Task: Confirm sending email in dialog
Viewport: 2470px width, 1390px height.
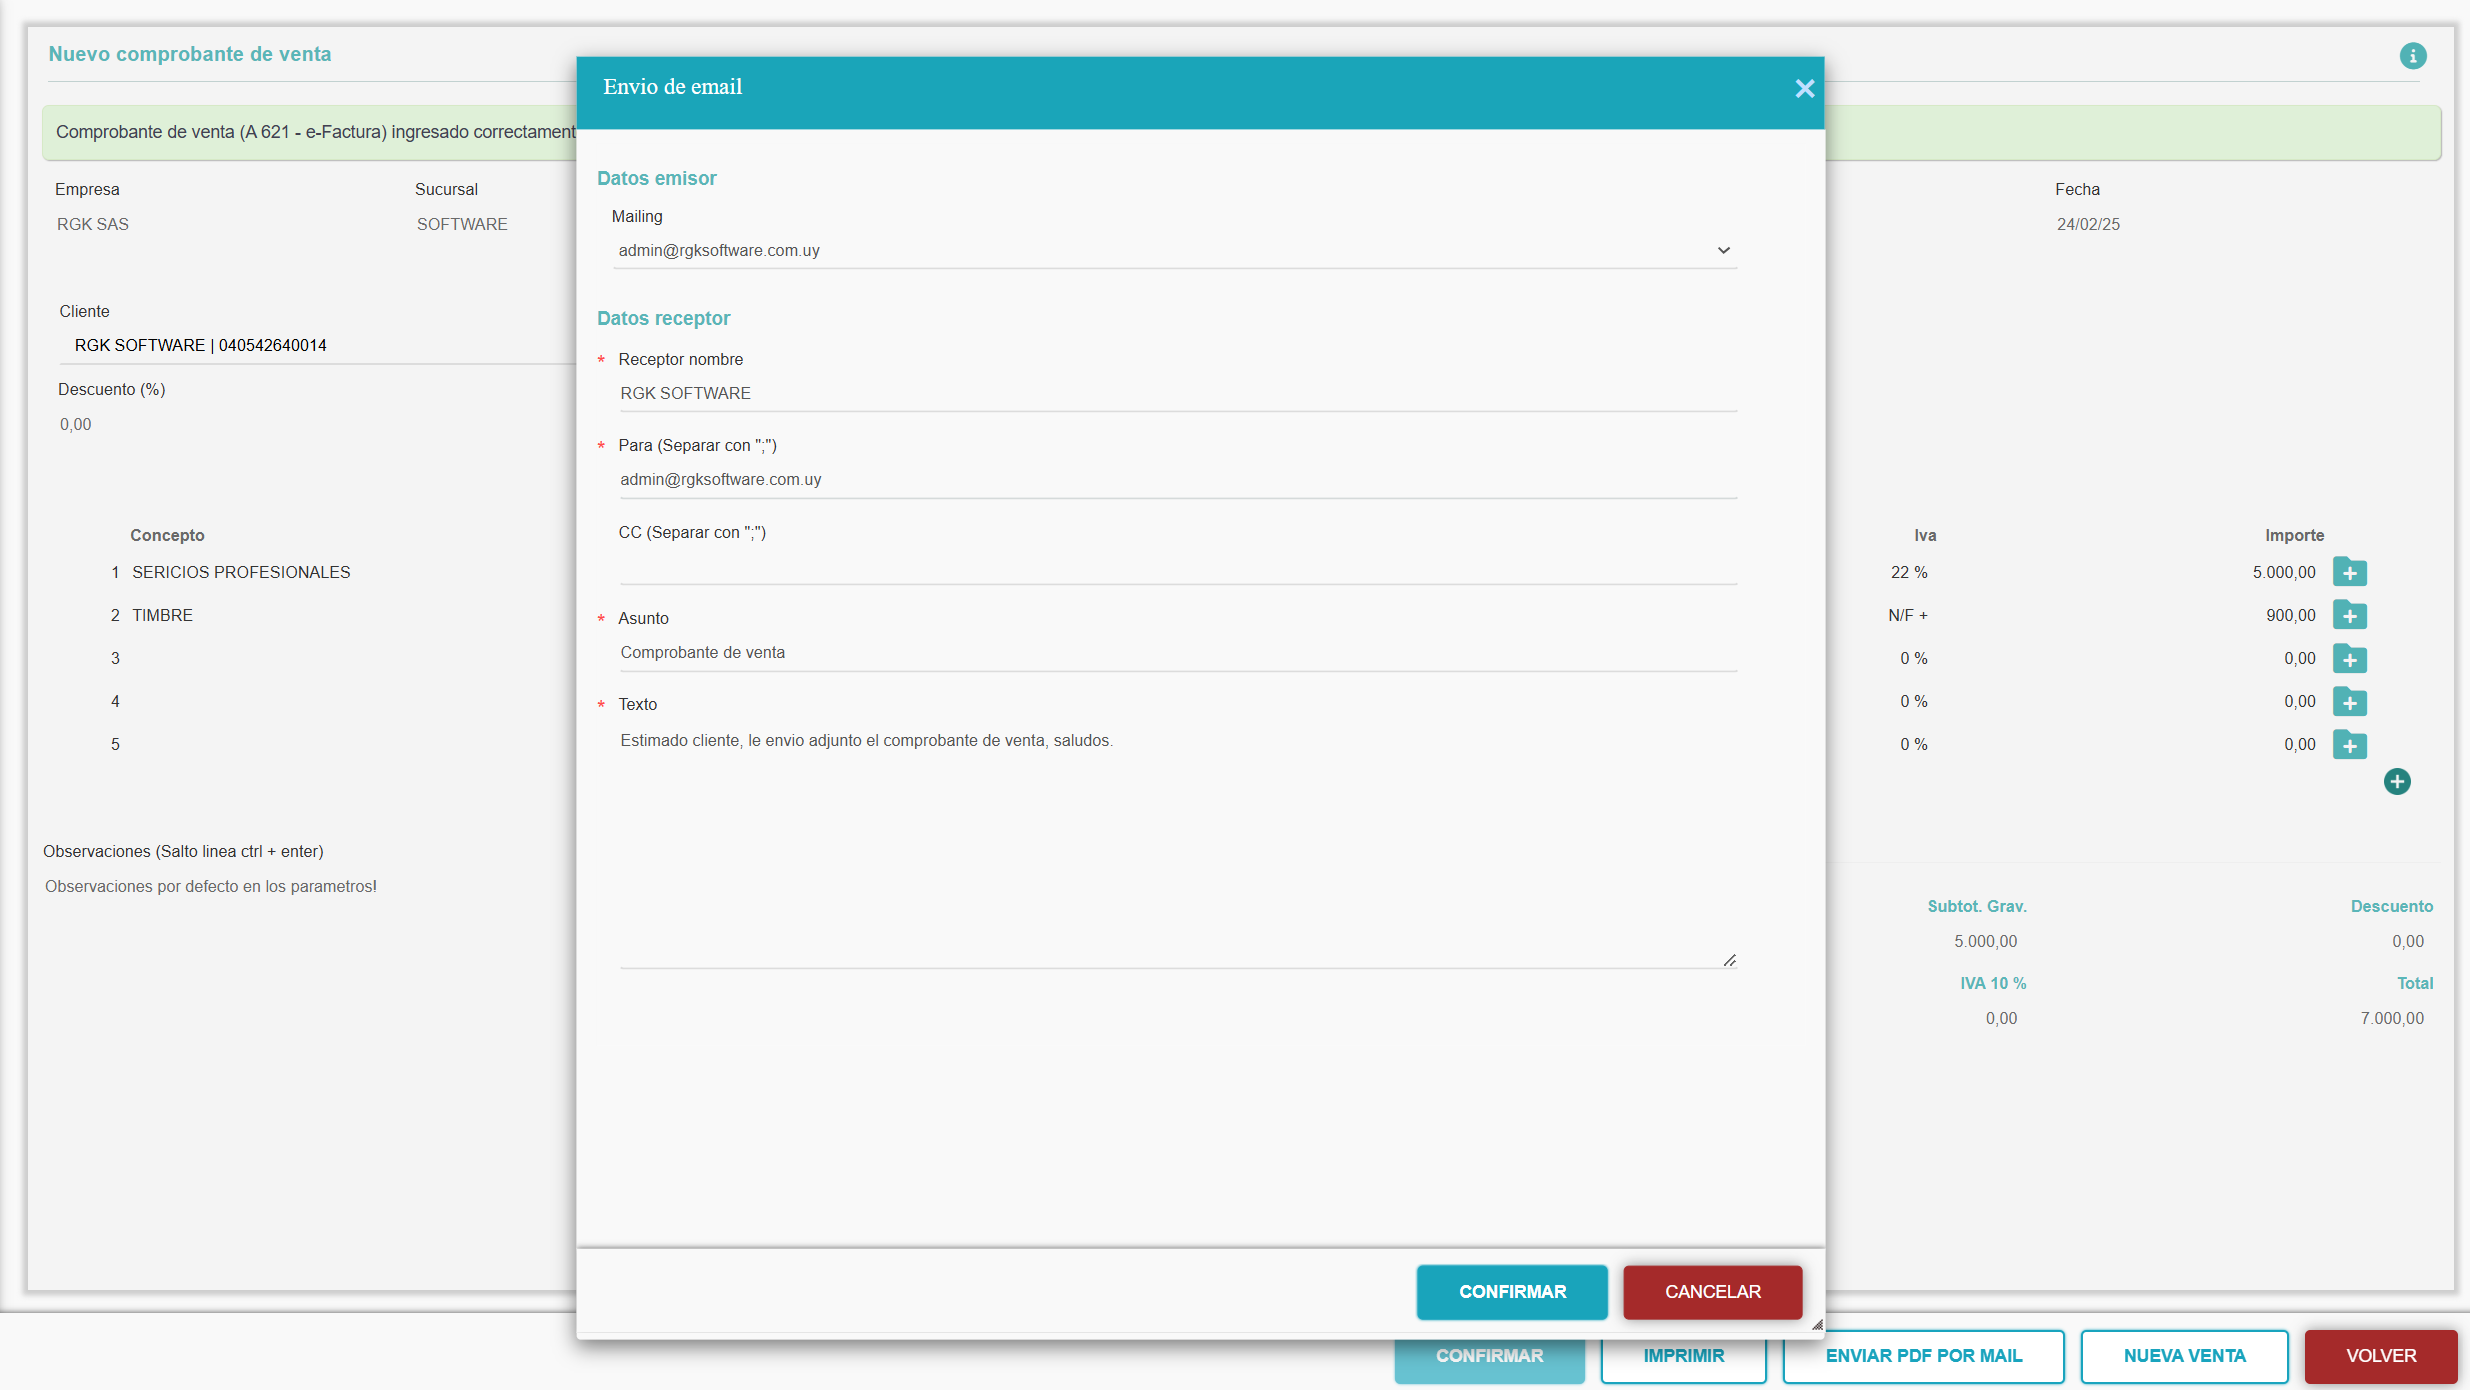Action: point(1511,1292)
